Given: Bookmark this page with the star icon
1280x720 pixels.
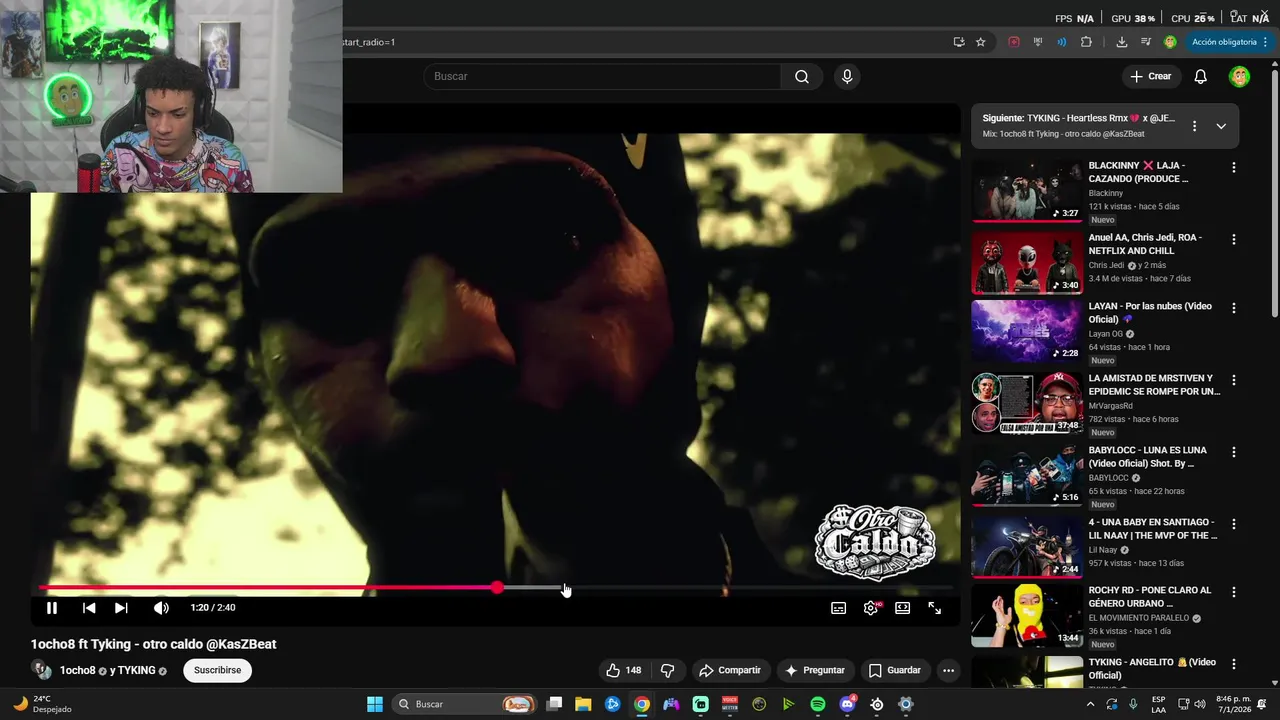Looking at the screenshot, I should 981,42.
